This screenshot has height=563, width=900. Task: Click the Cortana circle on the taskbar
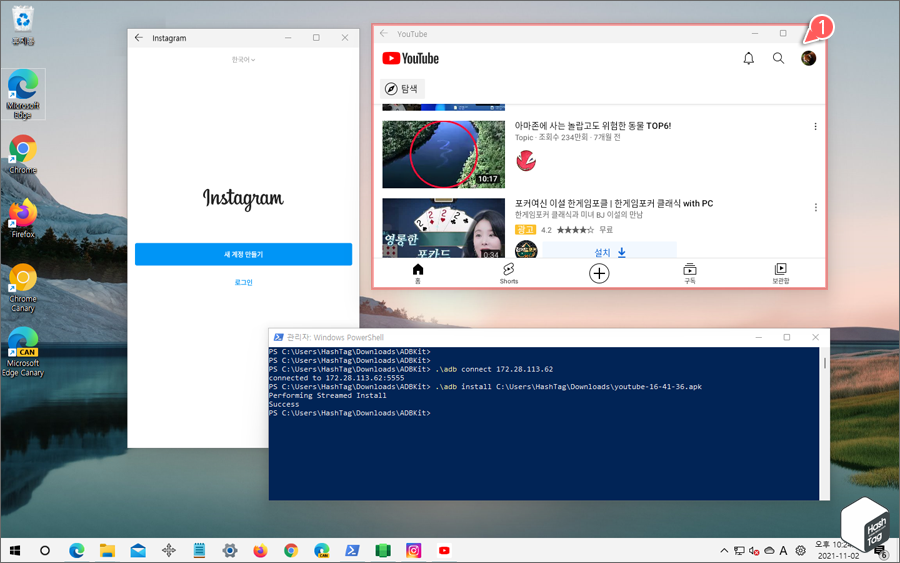[x=45, y=551]
